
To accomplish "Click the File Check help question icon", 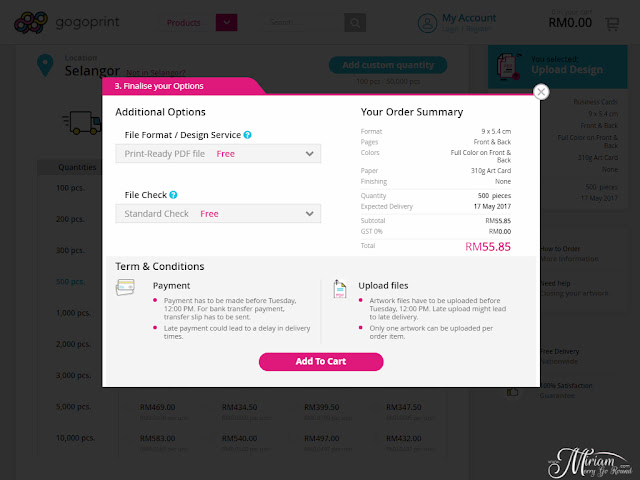I will [173, 195].
